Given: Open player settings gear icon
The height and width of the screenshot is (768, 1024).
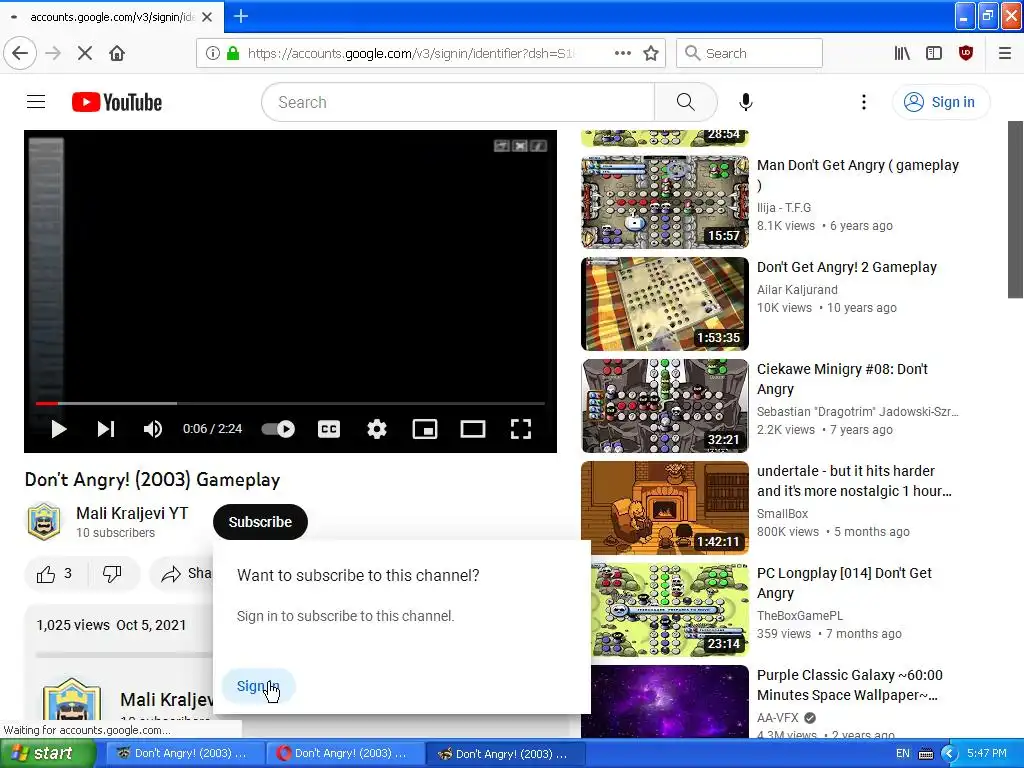Looking at the screenshot, I should [x=377, y=429].
